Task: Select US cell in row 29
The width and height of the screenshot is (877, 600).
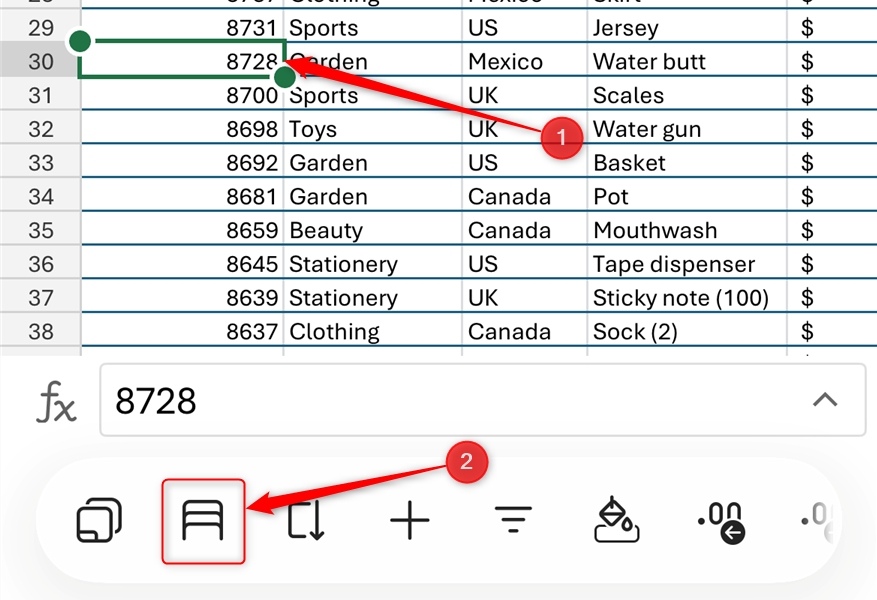Action: [x=525, y=26]
